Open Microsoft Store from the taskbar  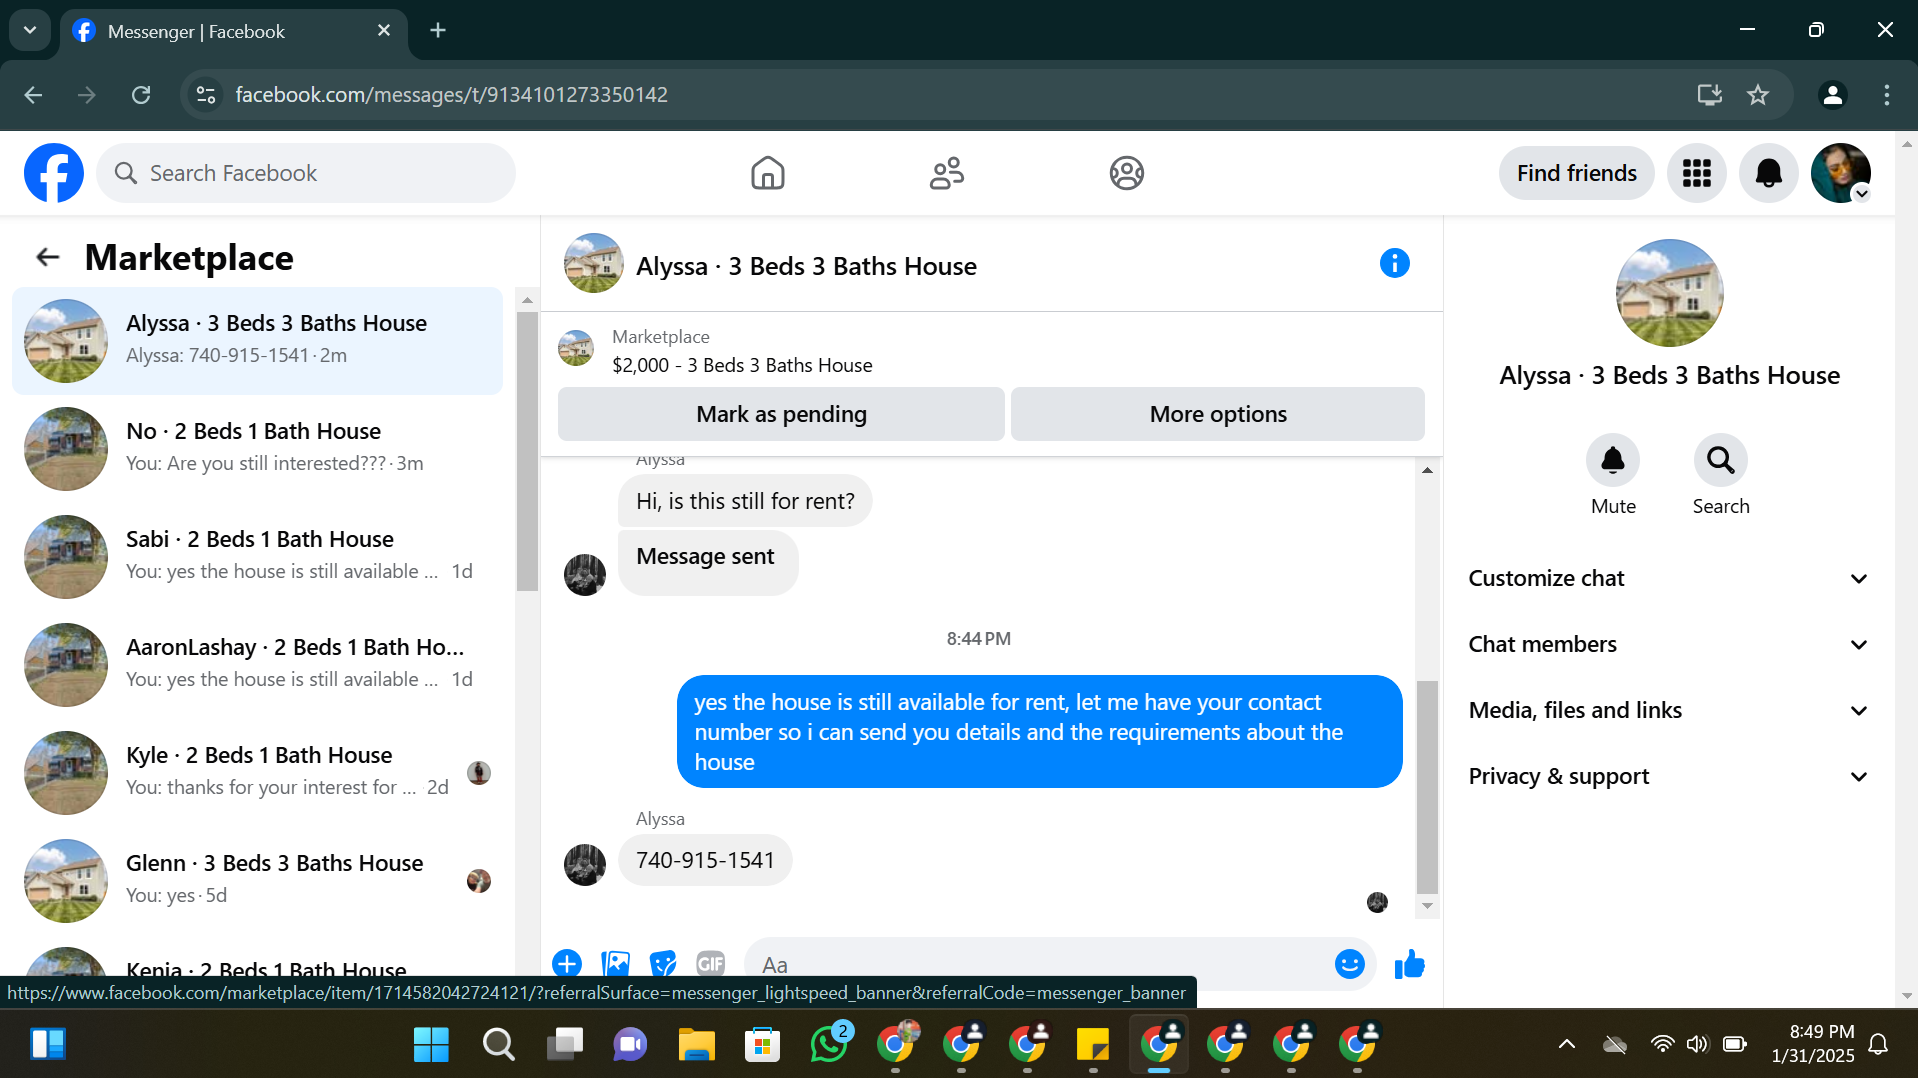coord(762,1045)
